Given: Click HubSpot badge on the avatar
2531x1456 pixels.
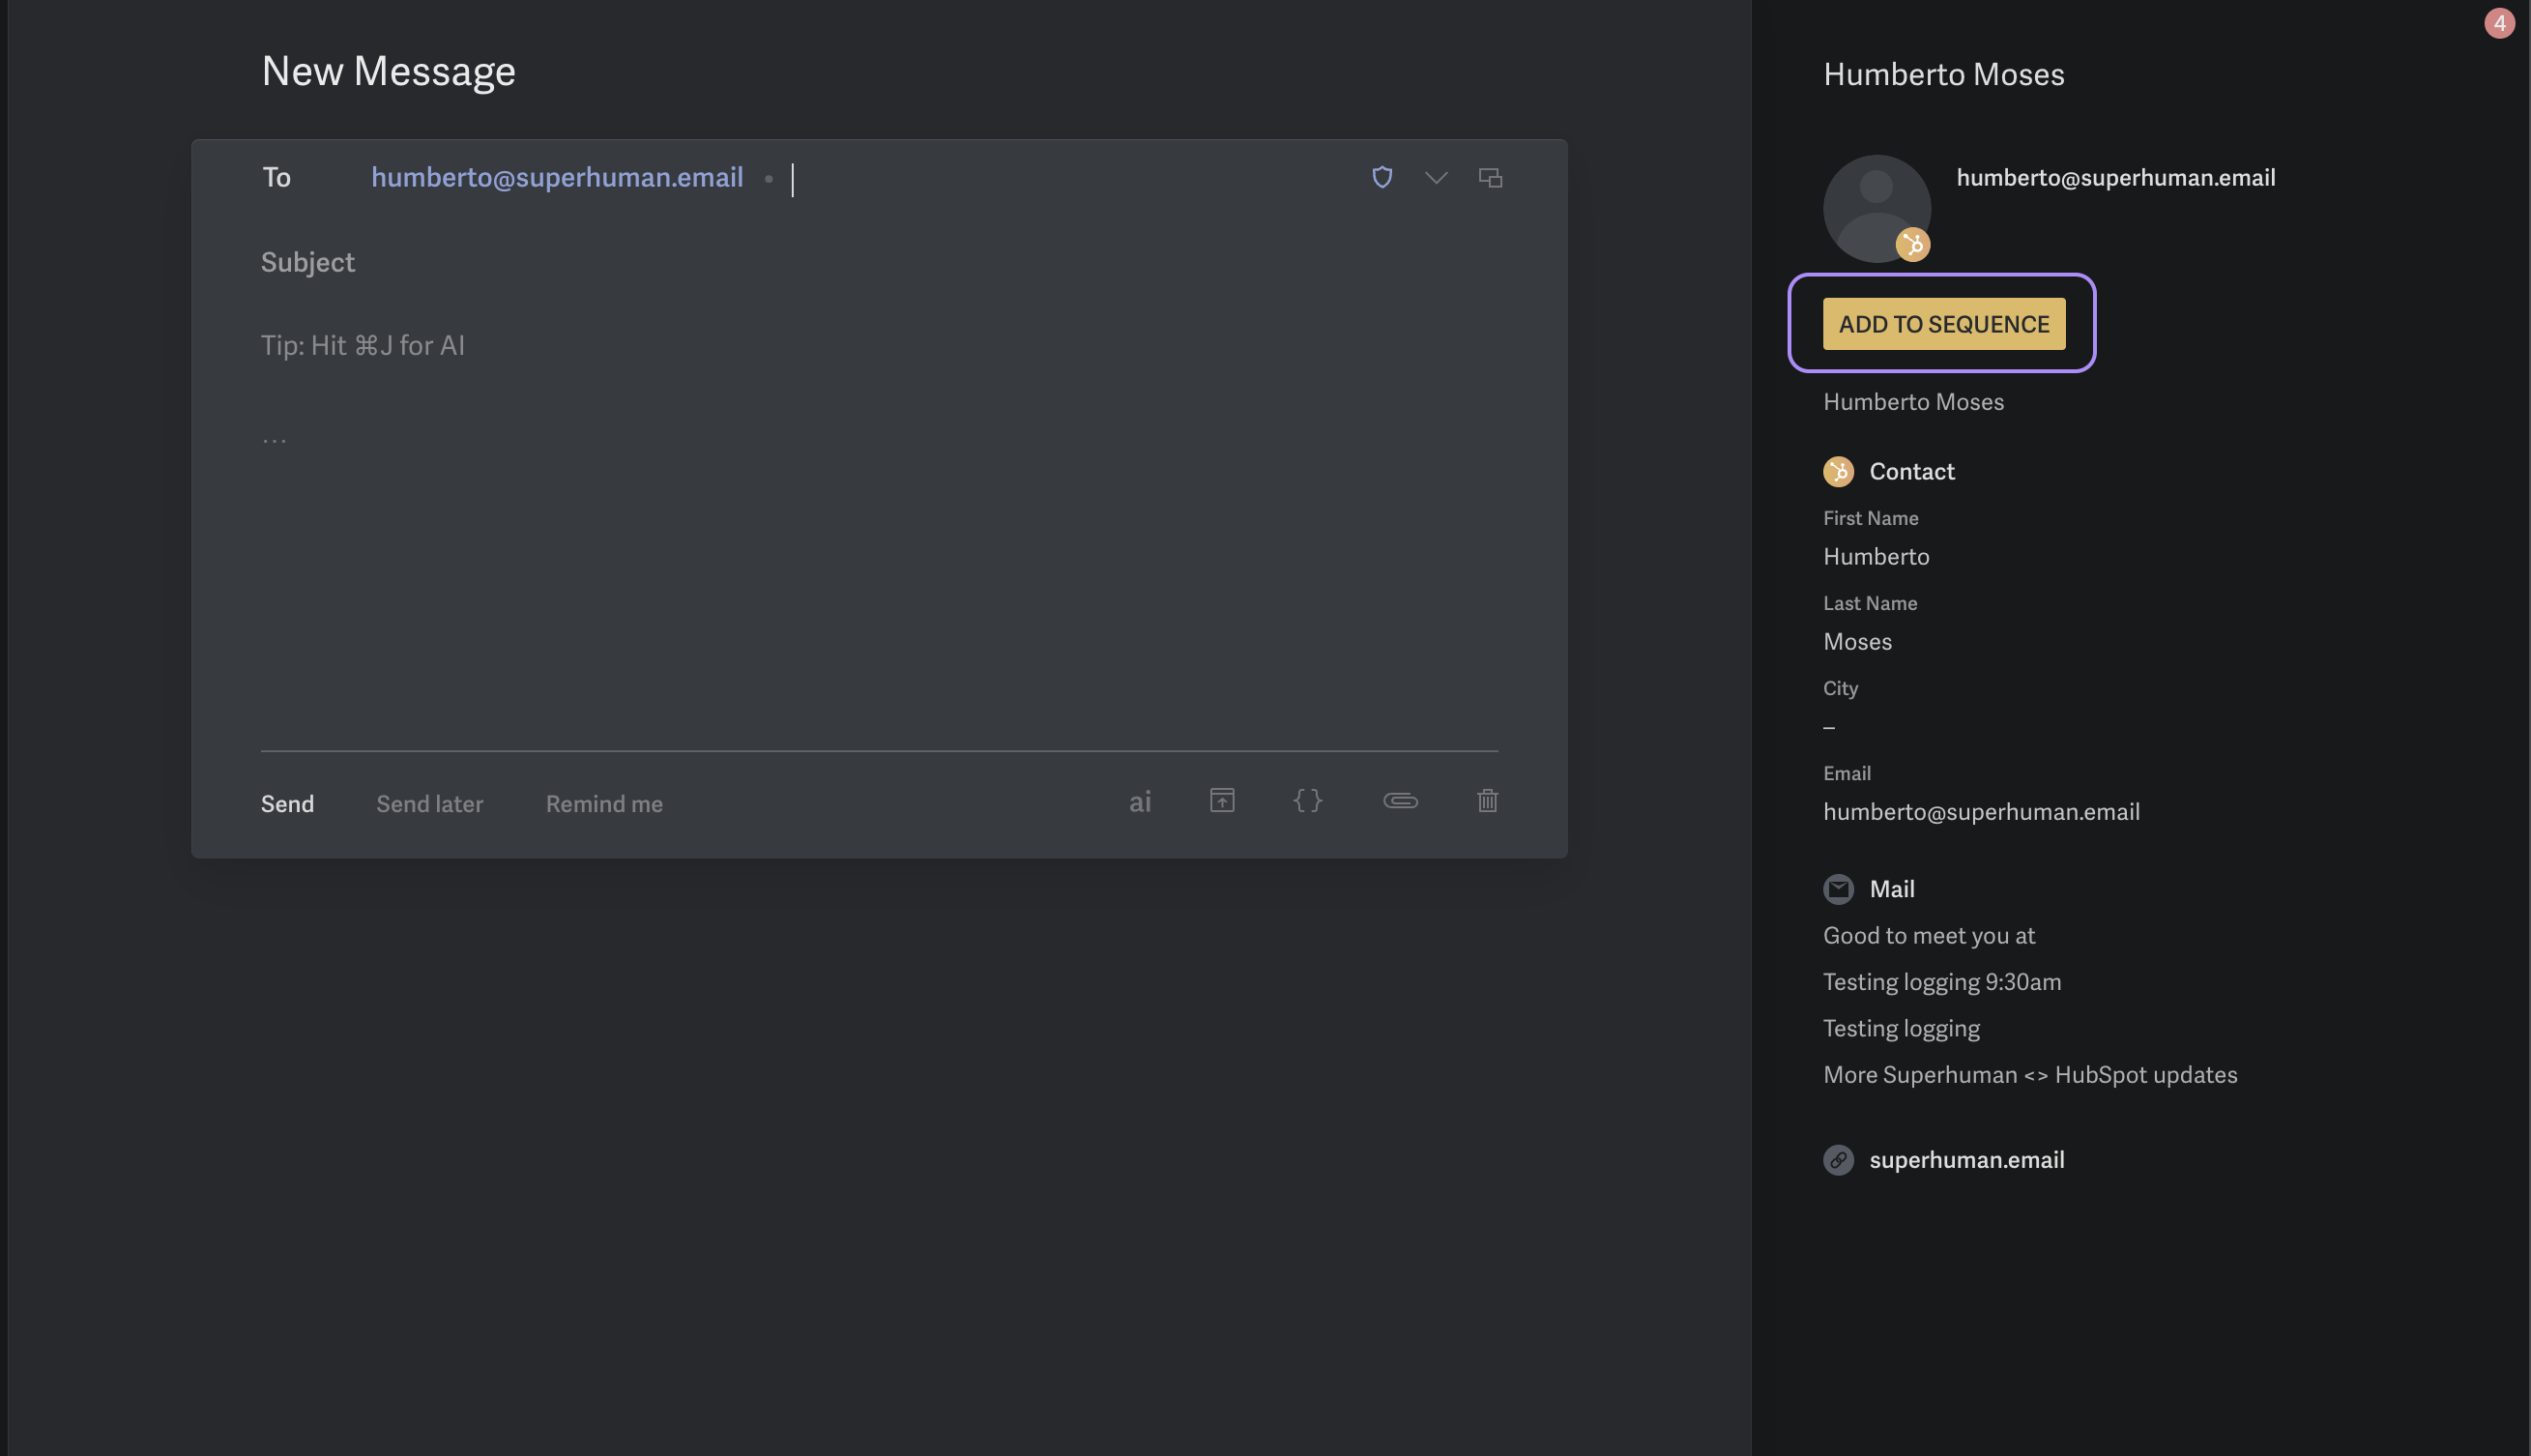Looking at the screenshot, I should [1912, 244].
